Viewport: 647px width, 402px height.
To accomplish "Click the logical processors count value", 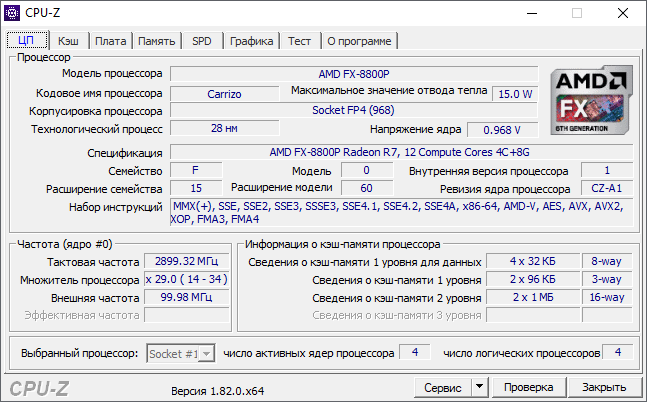I will point(618,352).
